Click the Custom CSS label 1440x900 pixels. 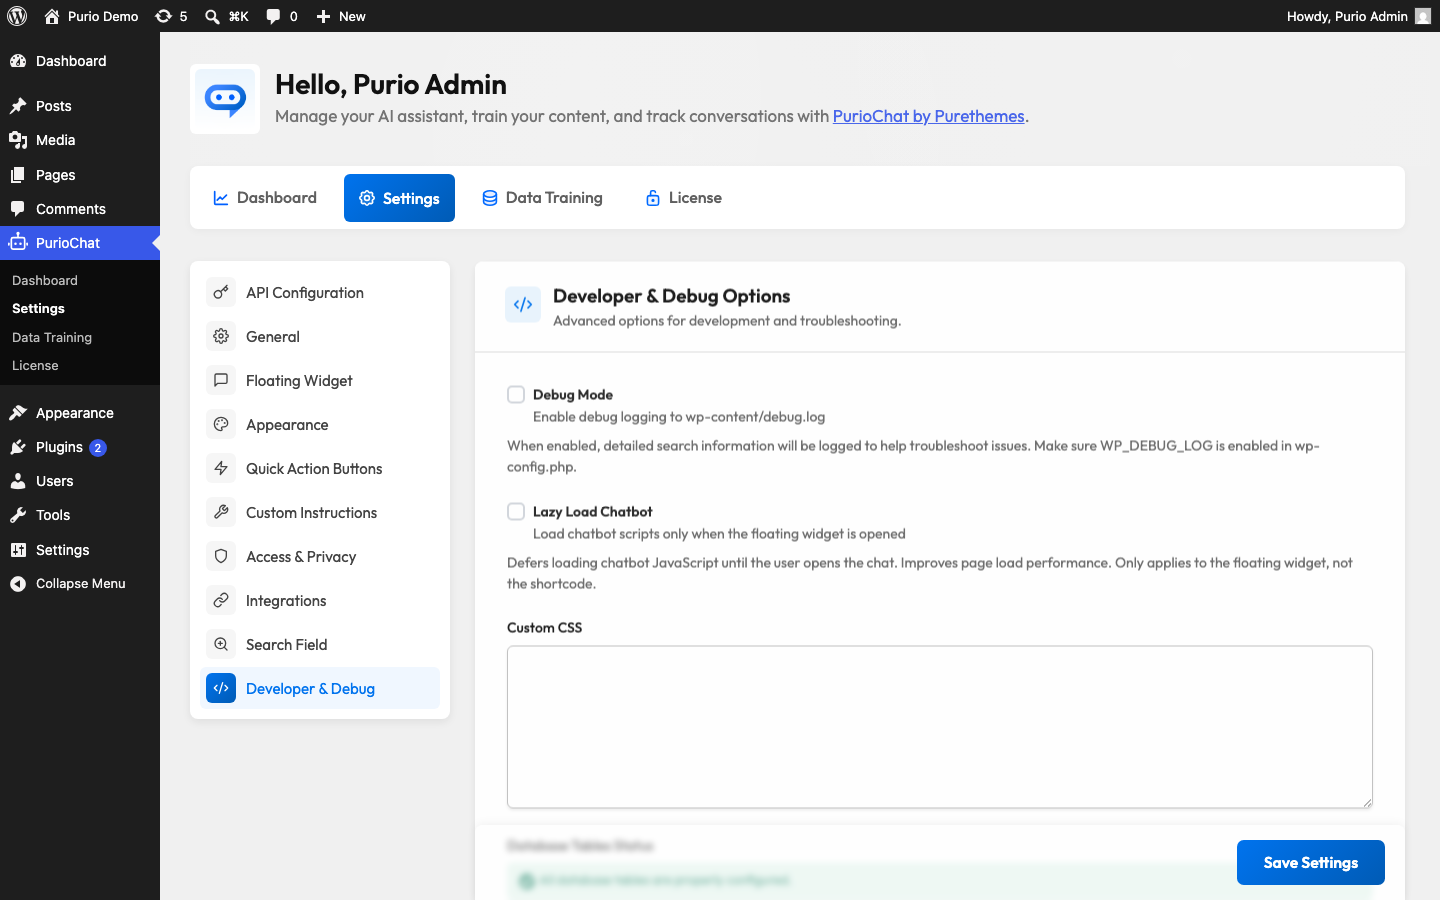coord(545,627)
